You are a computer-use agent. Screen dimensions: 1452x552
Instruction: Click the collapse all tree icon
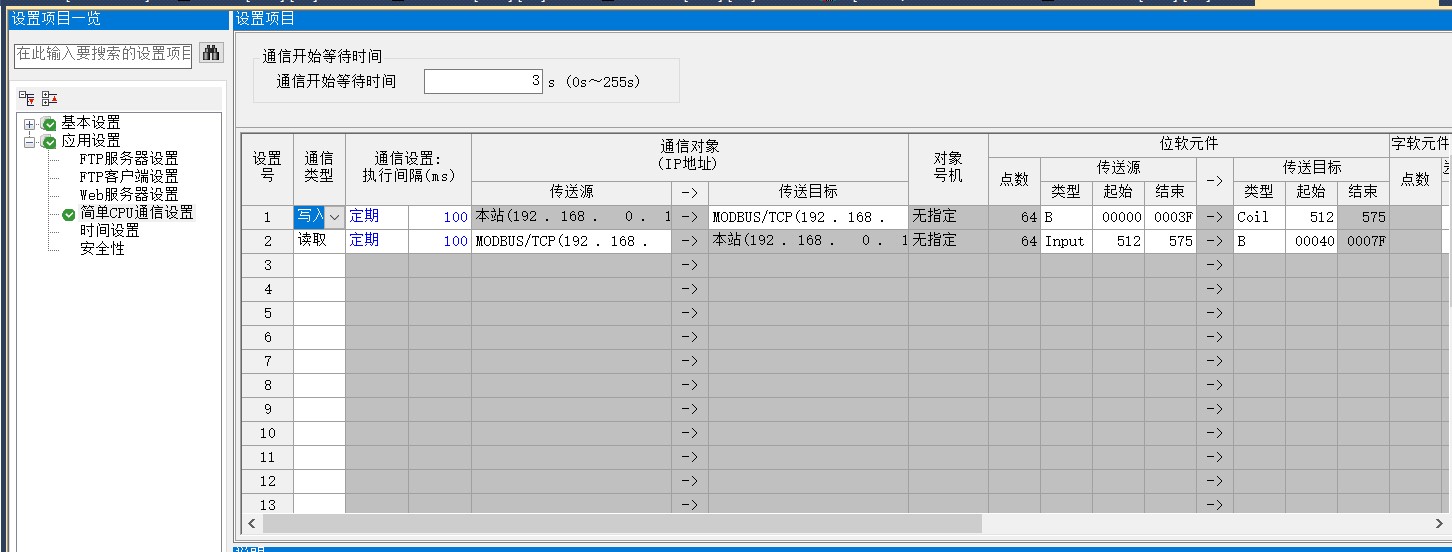click(x=49, y=98)
